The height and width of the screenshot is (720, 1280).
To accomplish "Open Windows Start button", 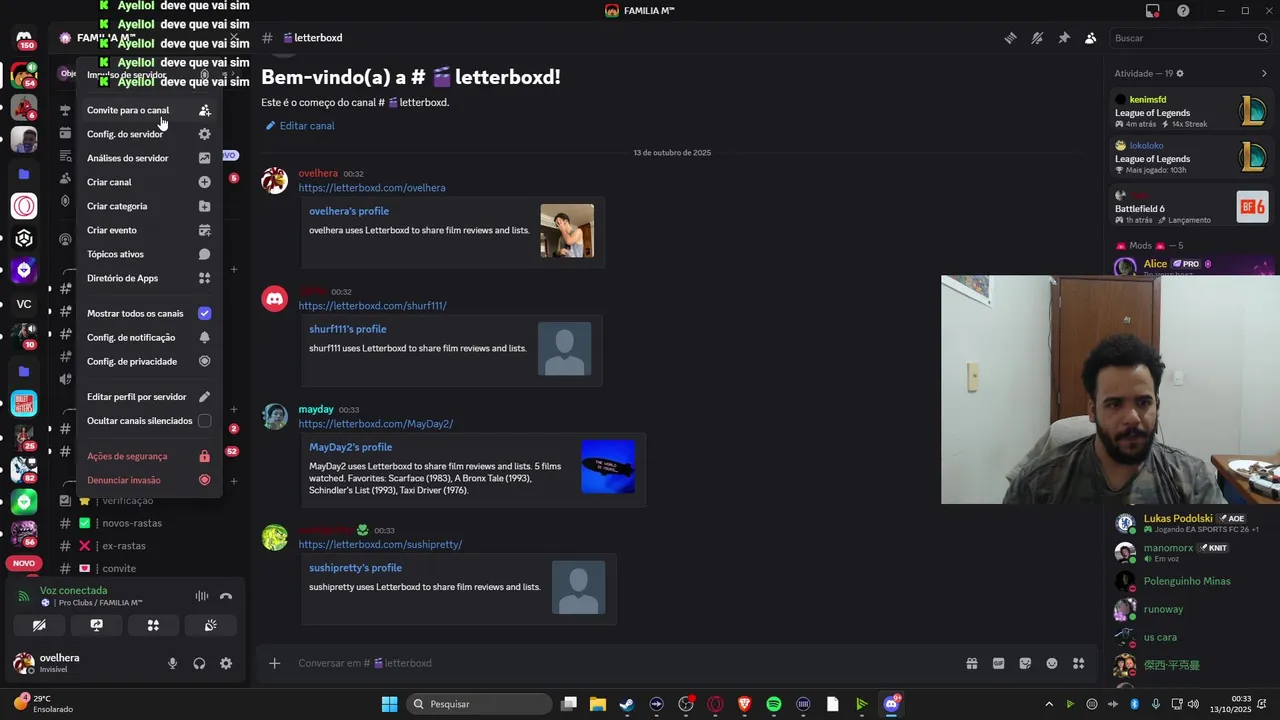I will click(390, 704).
